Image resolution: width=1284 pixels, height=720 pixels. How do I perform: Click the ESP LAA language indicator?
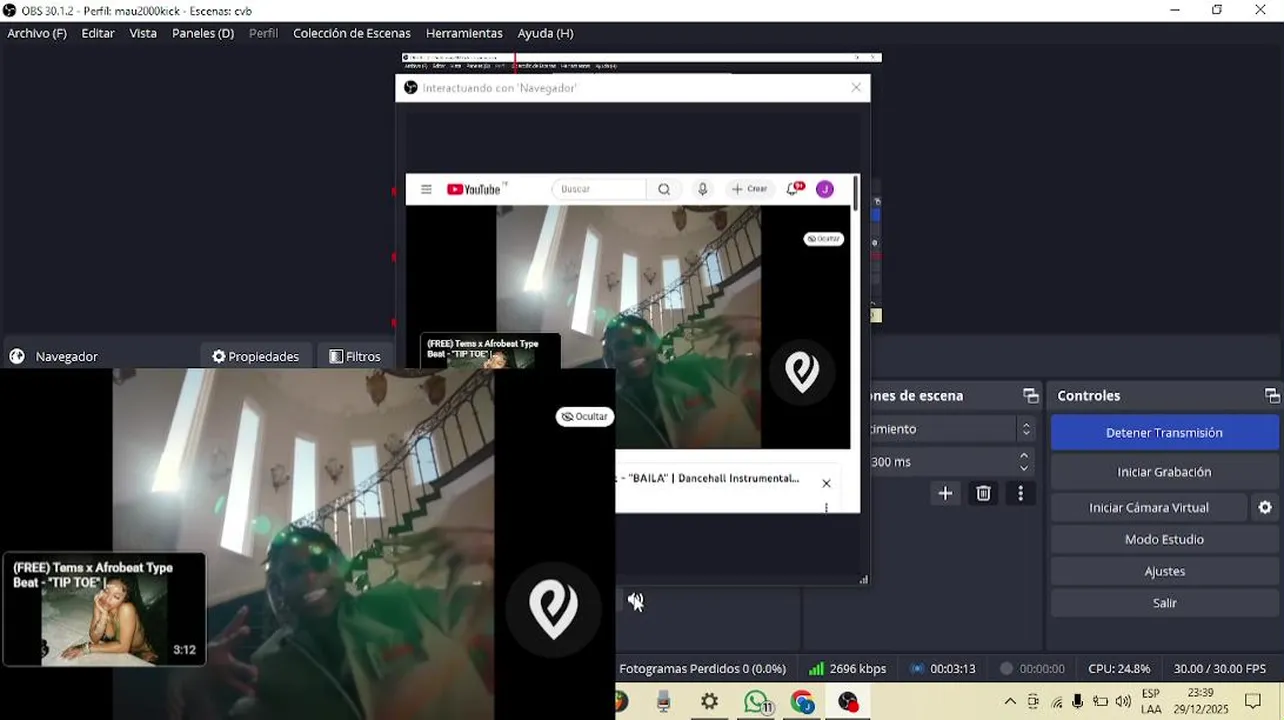point(1151,701)
